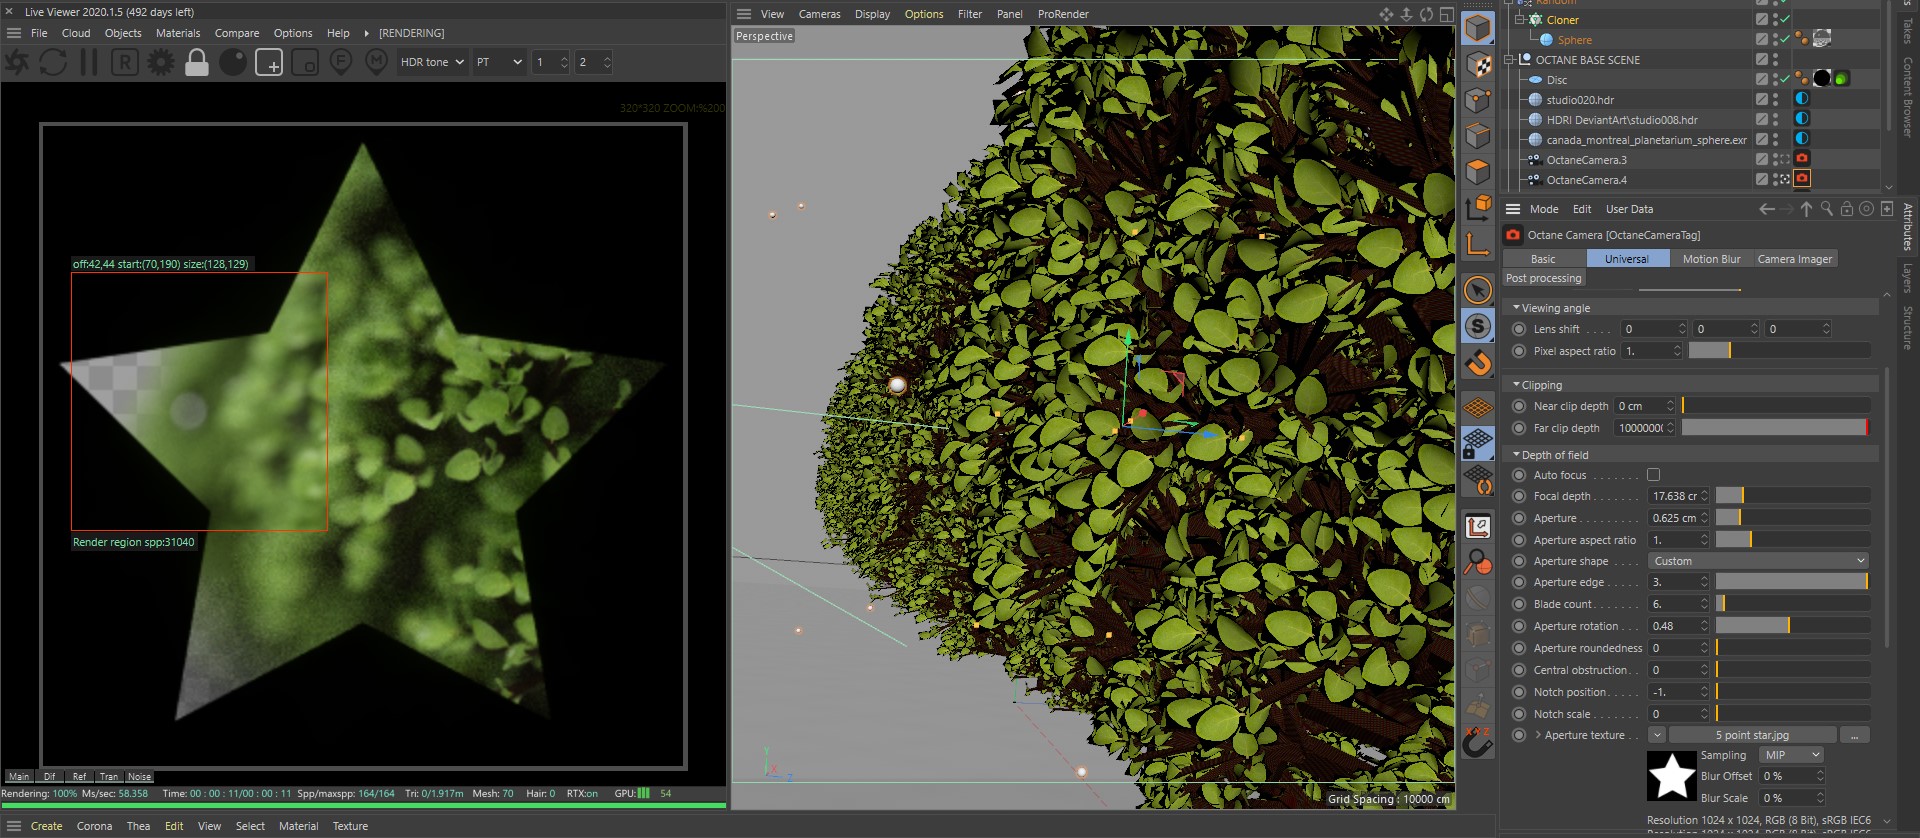Image resolution: width=1920 pixels, height=838 pixels.
Task: Click the Post processing tab button
Action: (1543, 279)
